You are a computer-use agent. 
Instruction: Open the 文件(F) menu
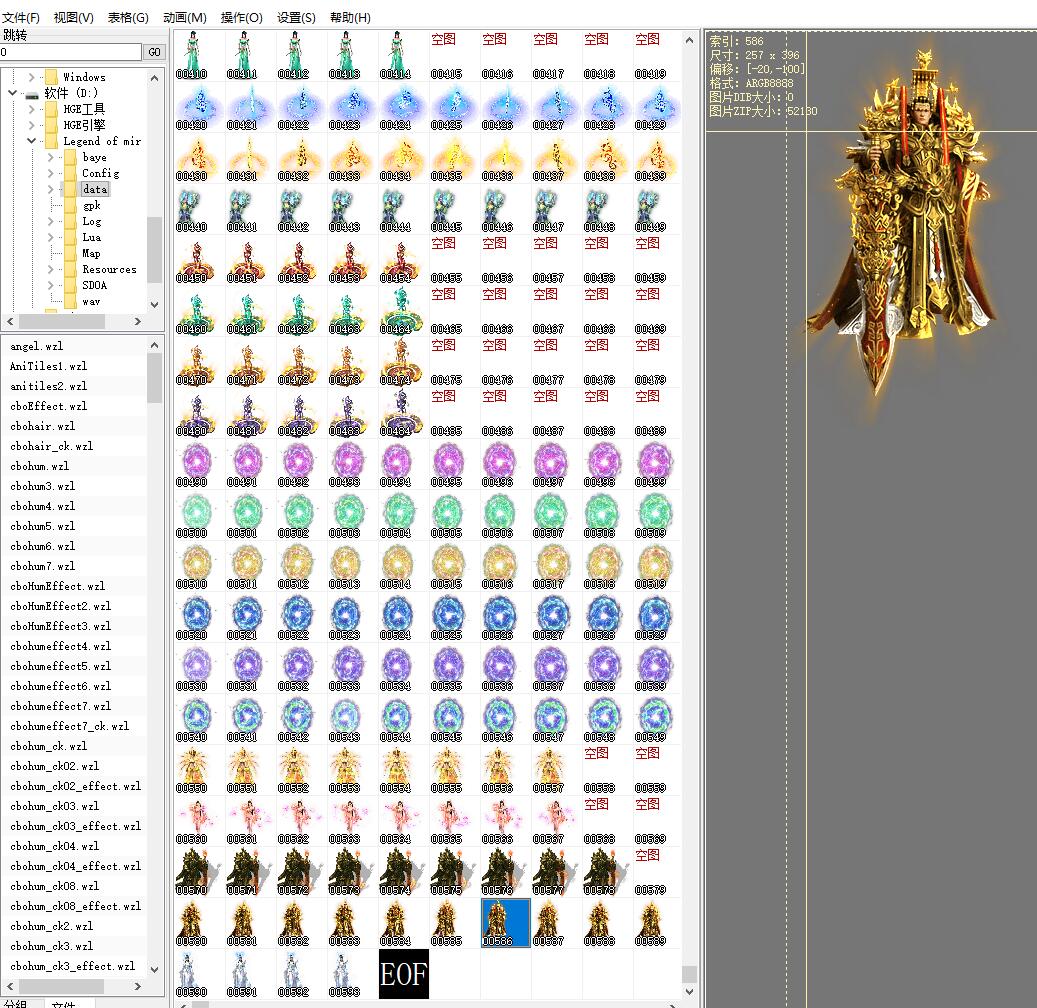pos(21,17)
